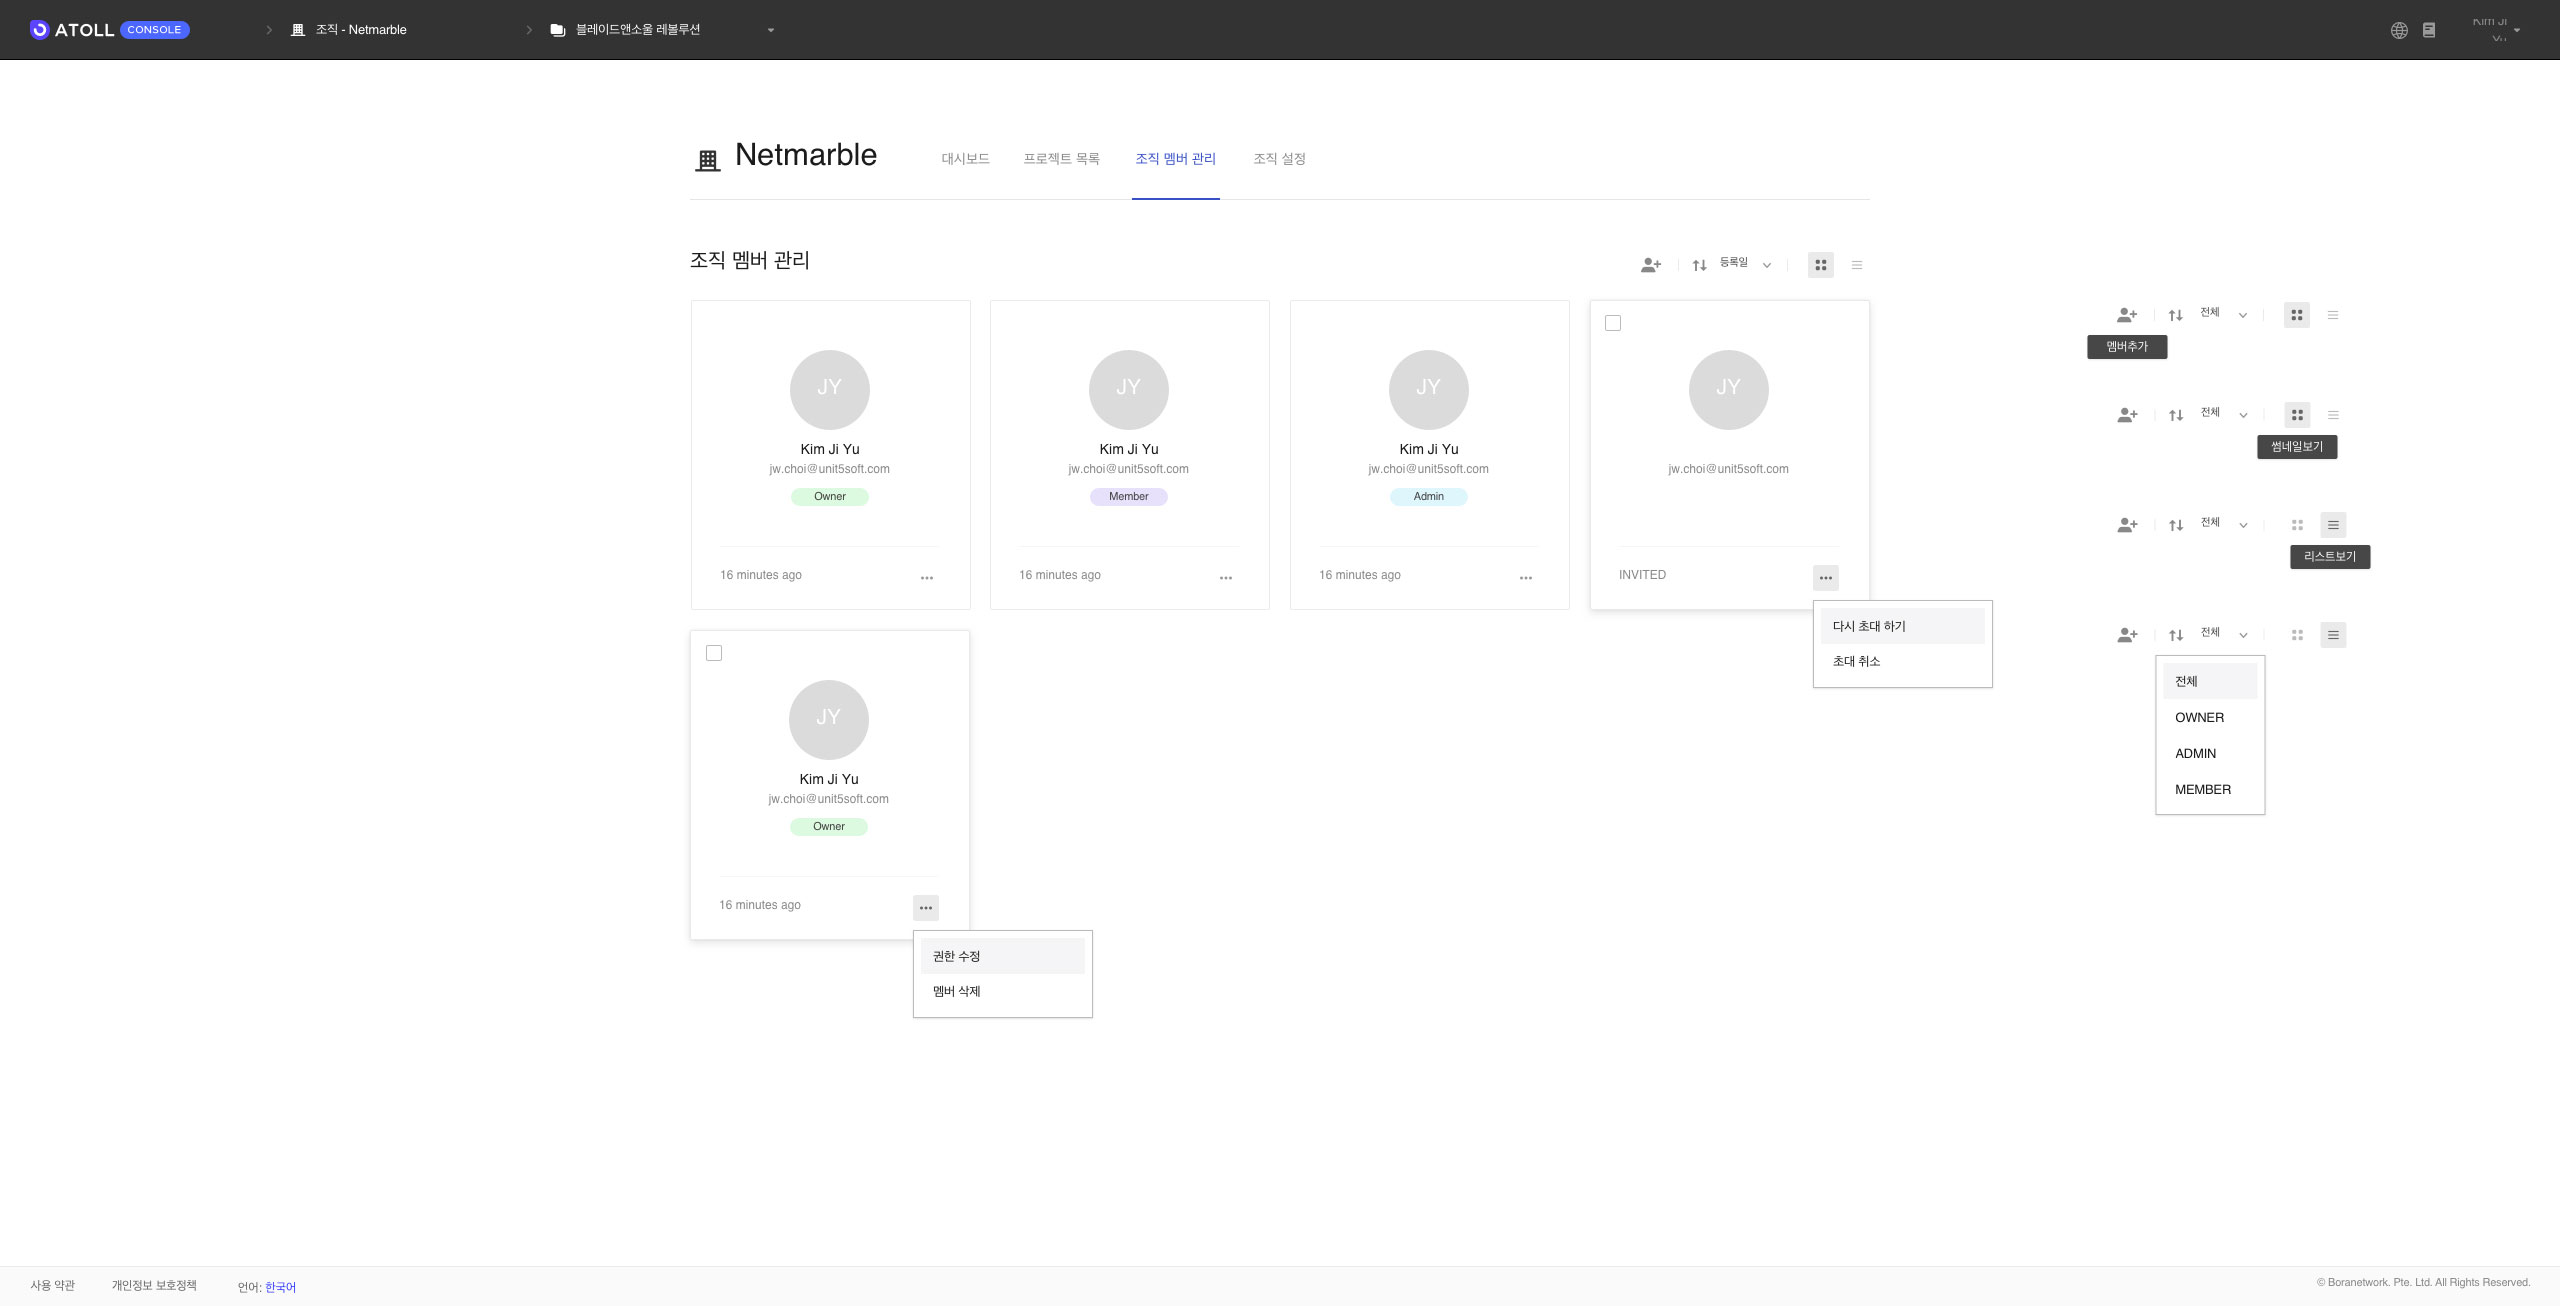
Task: Check the checkbox on the bottom Owner card
Action: [713, 653]
